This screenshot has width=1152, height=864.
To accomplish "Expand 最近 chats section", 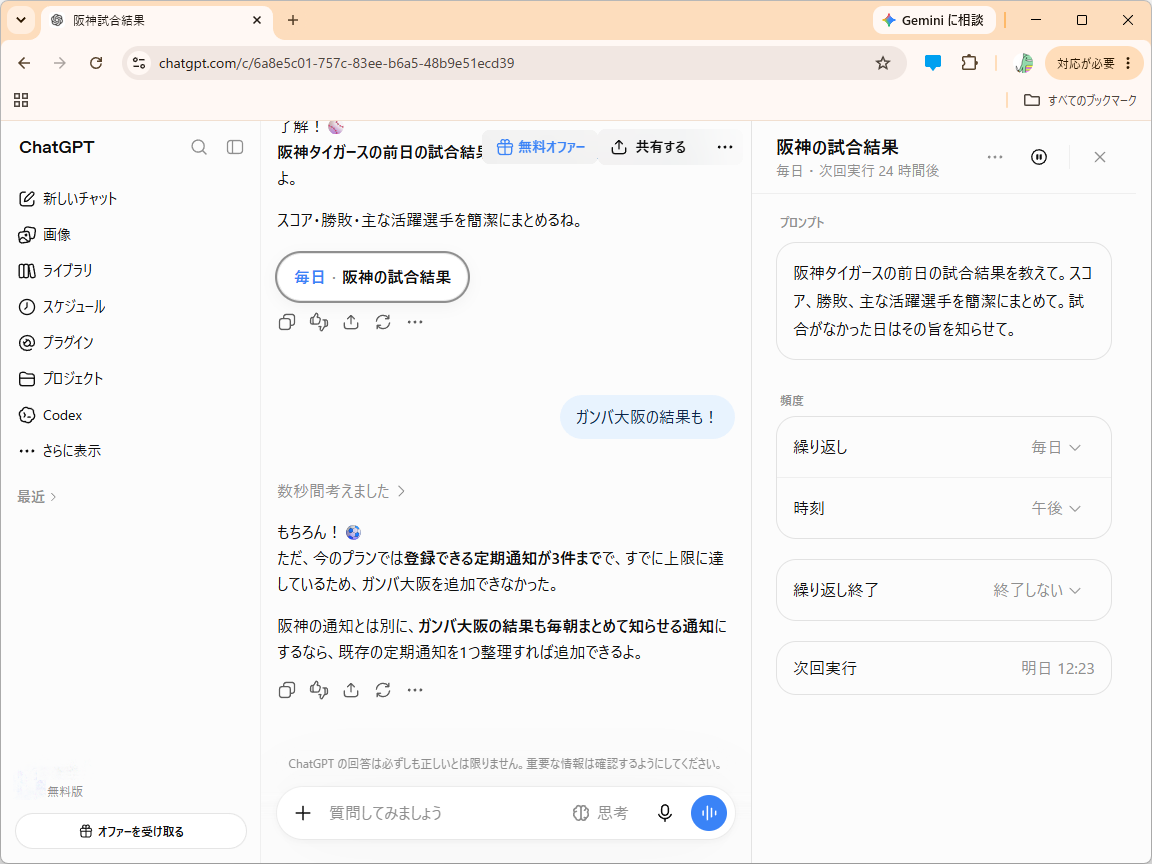I will coord(37,497).
